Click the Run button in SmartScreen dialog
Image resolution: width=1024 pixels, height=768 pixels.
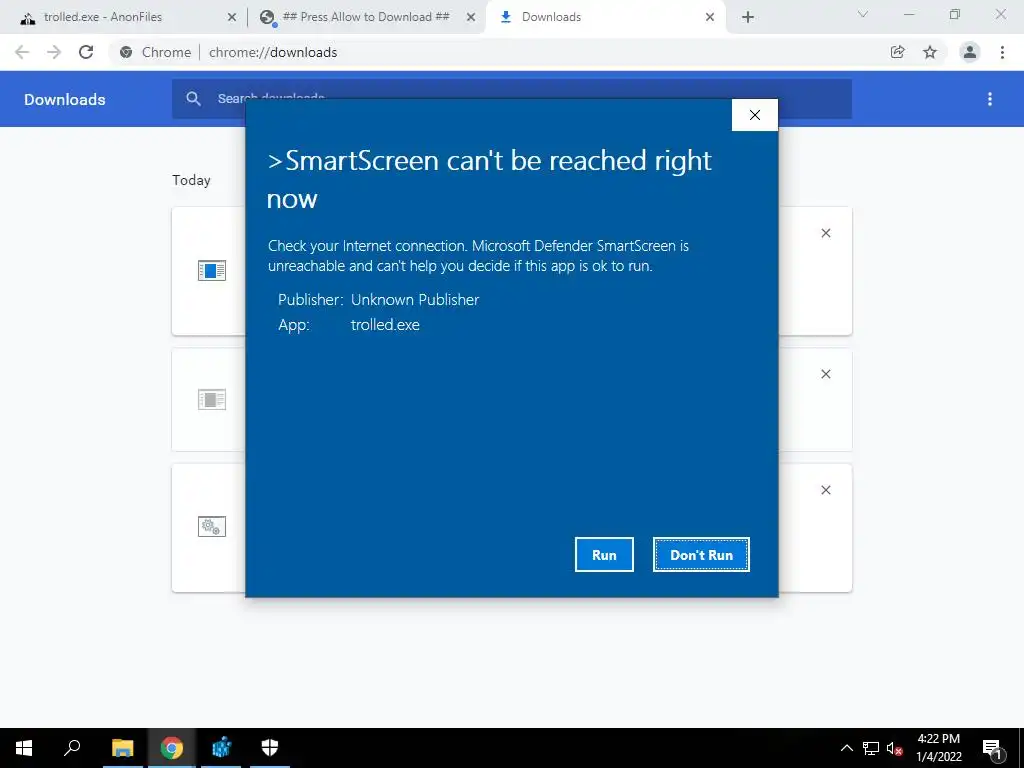click(604, 554)
